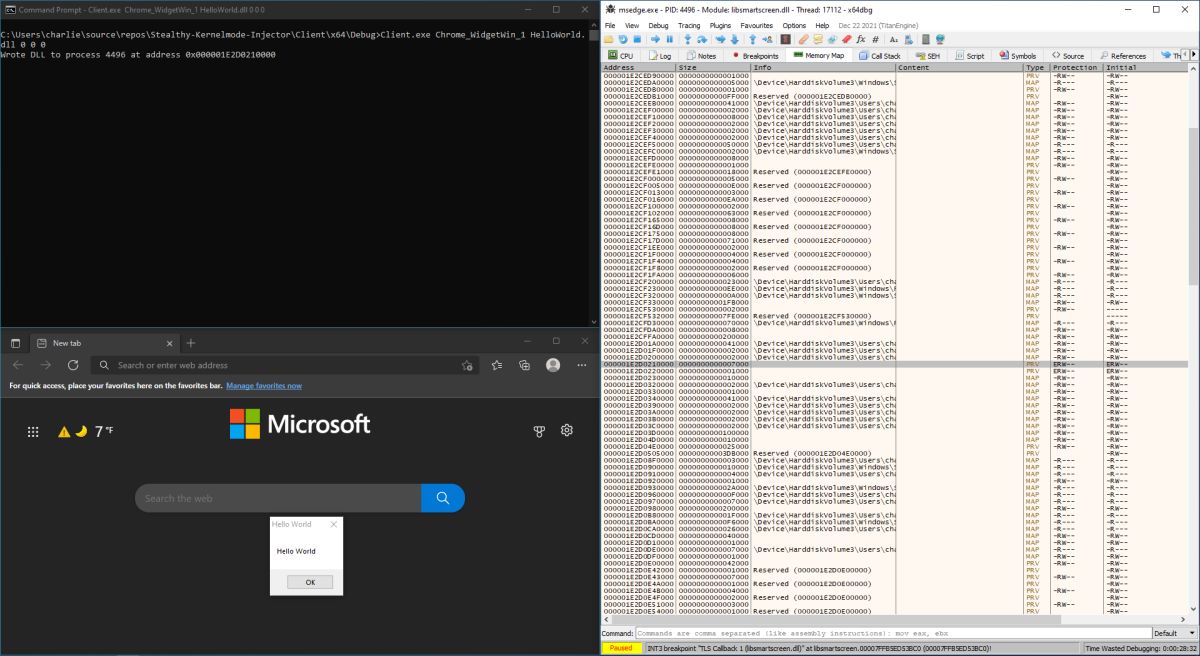Click the Search the web box
Screen dimensions: 1200x656
278,498
